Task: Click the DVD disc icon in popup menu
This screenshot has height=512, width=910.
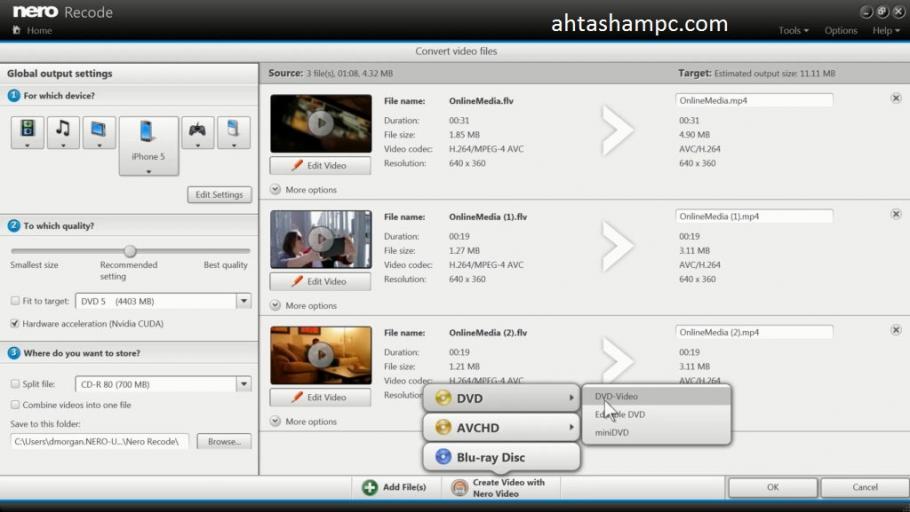Action: [443, 398]
